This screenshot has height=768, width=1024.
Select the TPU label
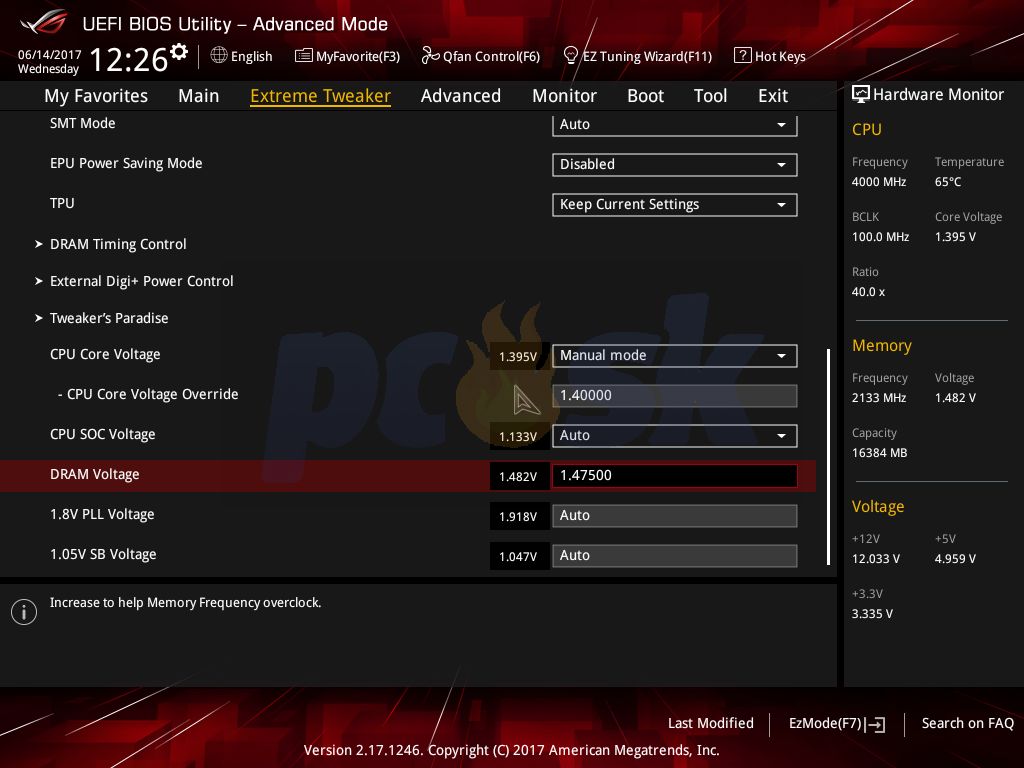62,203
